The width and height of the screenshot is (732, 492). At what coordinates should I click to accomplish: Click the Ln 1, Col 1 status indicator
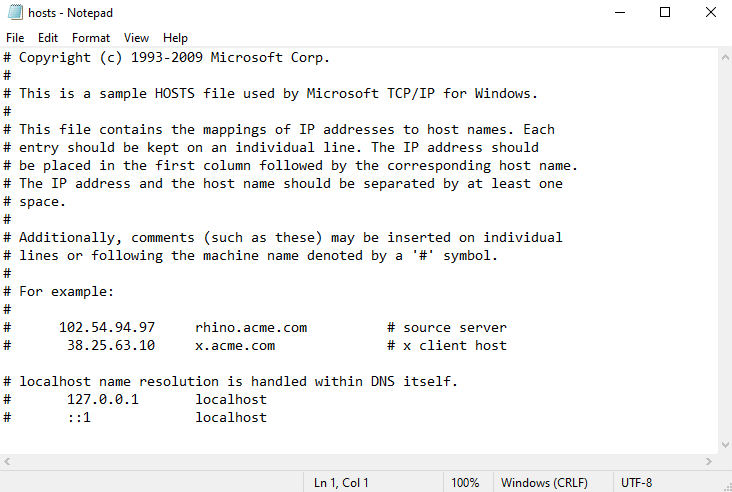[341, 482]
